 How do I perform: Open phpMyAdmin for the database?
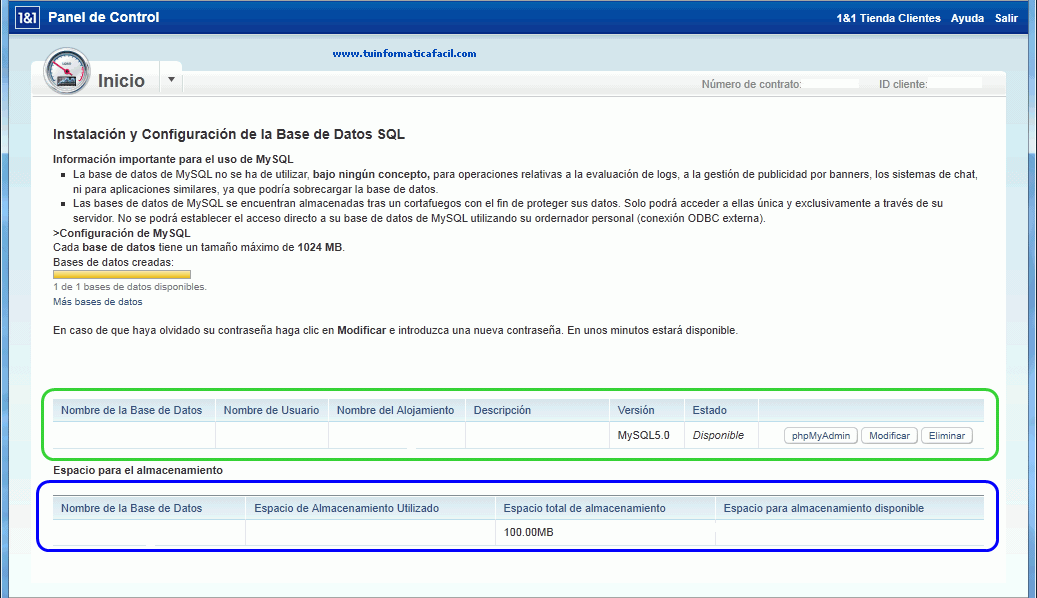(821, 435)
